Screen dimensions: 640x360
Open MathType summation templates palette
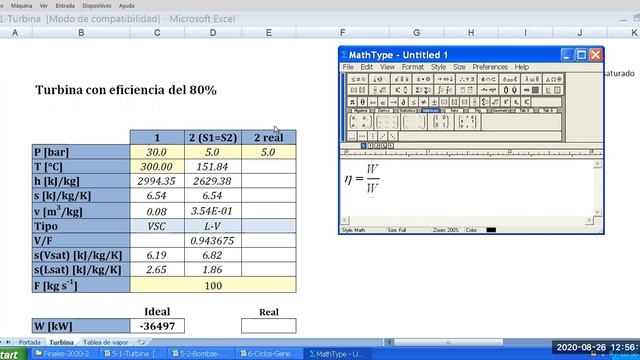tap(423, 90)
